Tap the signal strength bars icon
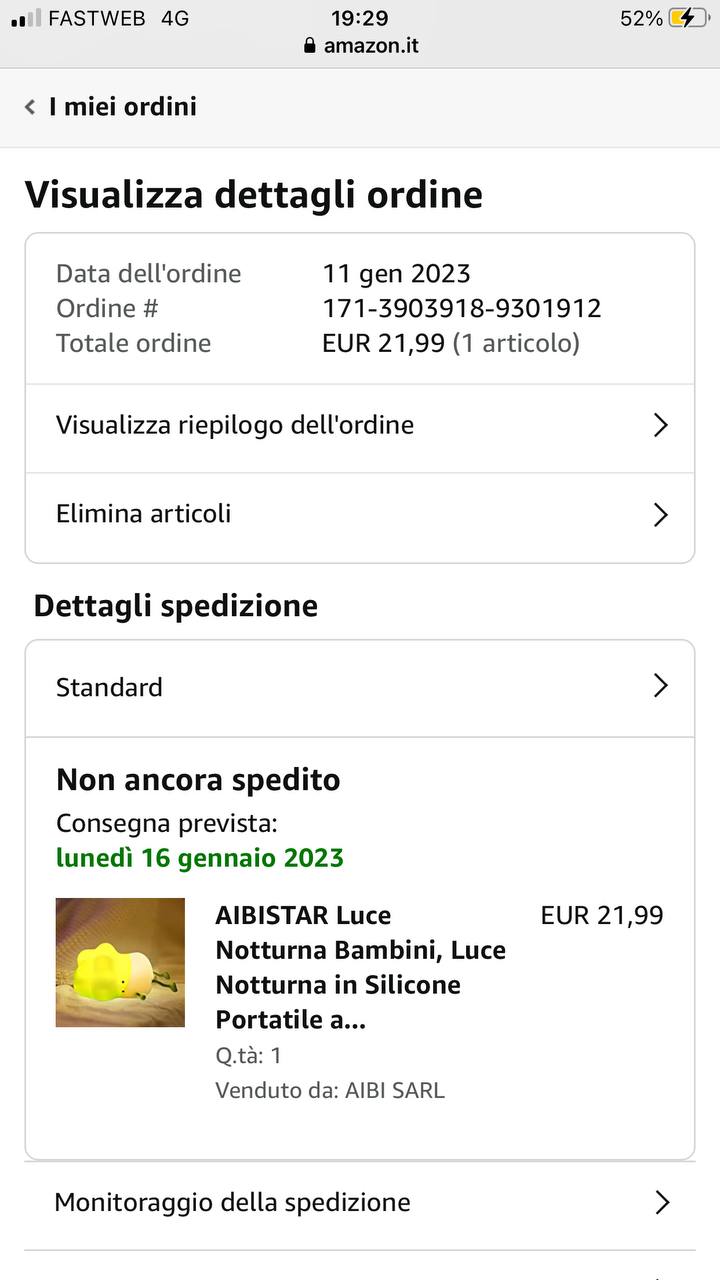The height and width of the screenshot is (1280, 720). coord(26,18)
